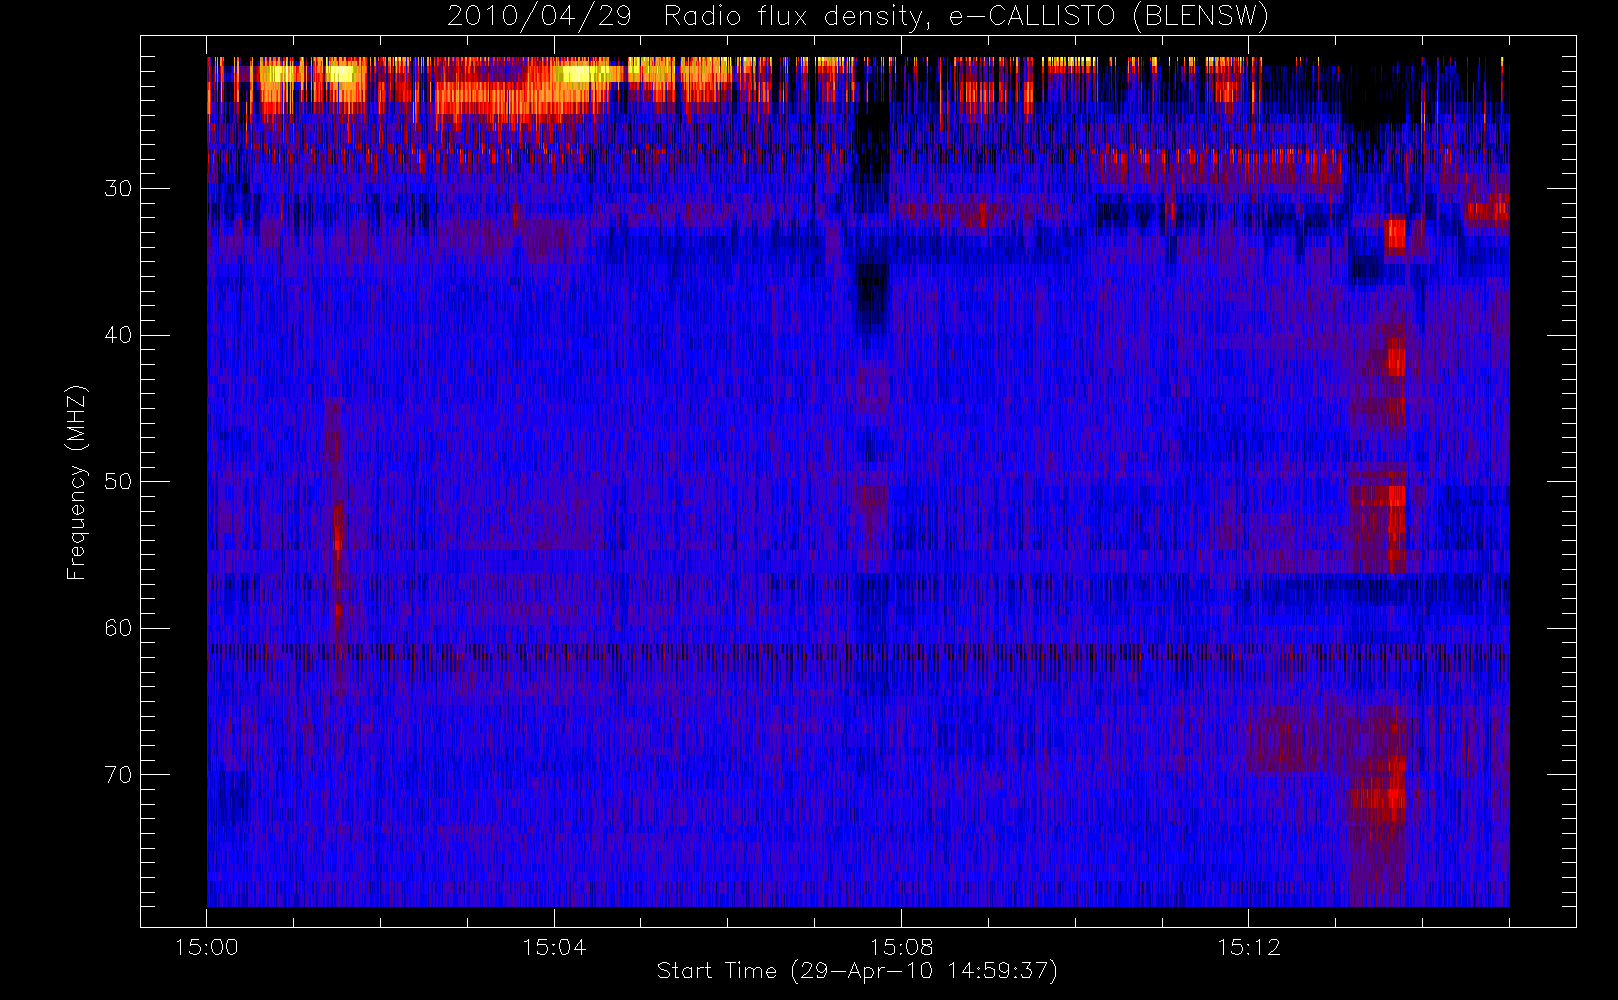
Task: Click the 40 frequency tick label
Action: click(118, 335)
